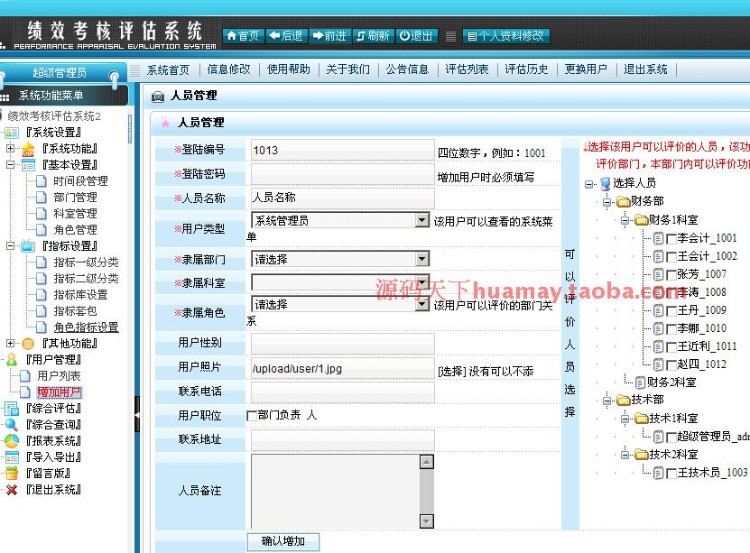Check the 李娜_1010 checkbox
This screenshot has height=553, width=750.
pos(671,329)
